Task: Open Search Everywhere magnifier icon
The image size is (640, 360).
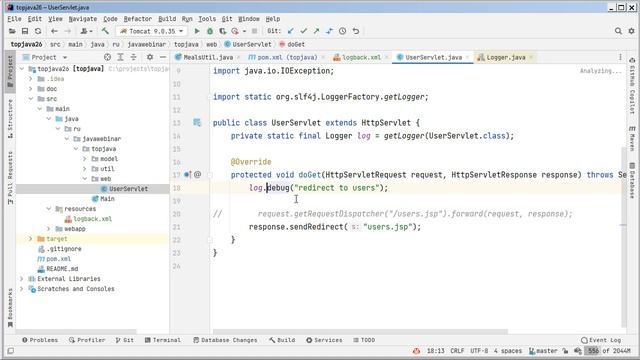Action: (x=618, y=31)
